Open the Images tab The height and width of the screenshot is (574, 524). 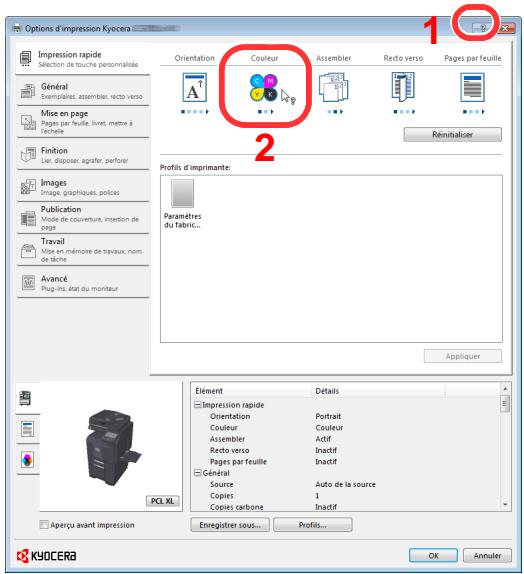(83, 186)
